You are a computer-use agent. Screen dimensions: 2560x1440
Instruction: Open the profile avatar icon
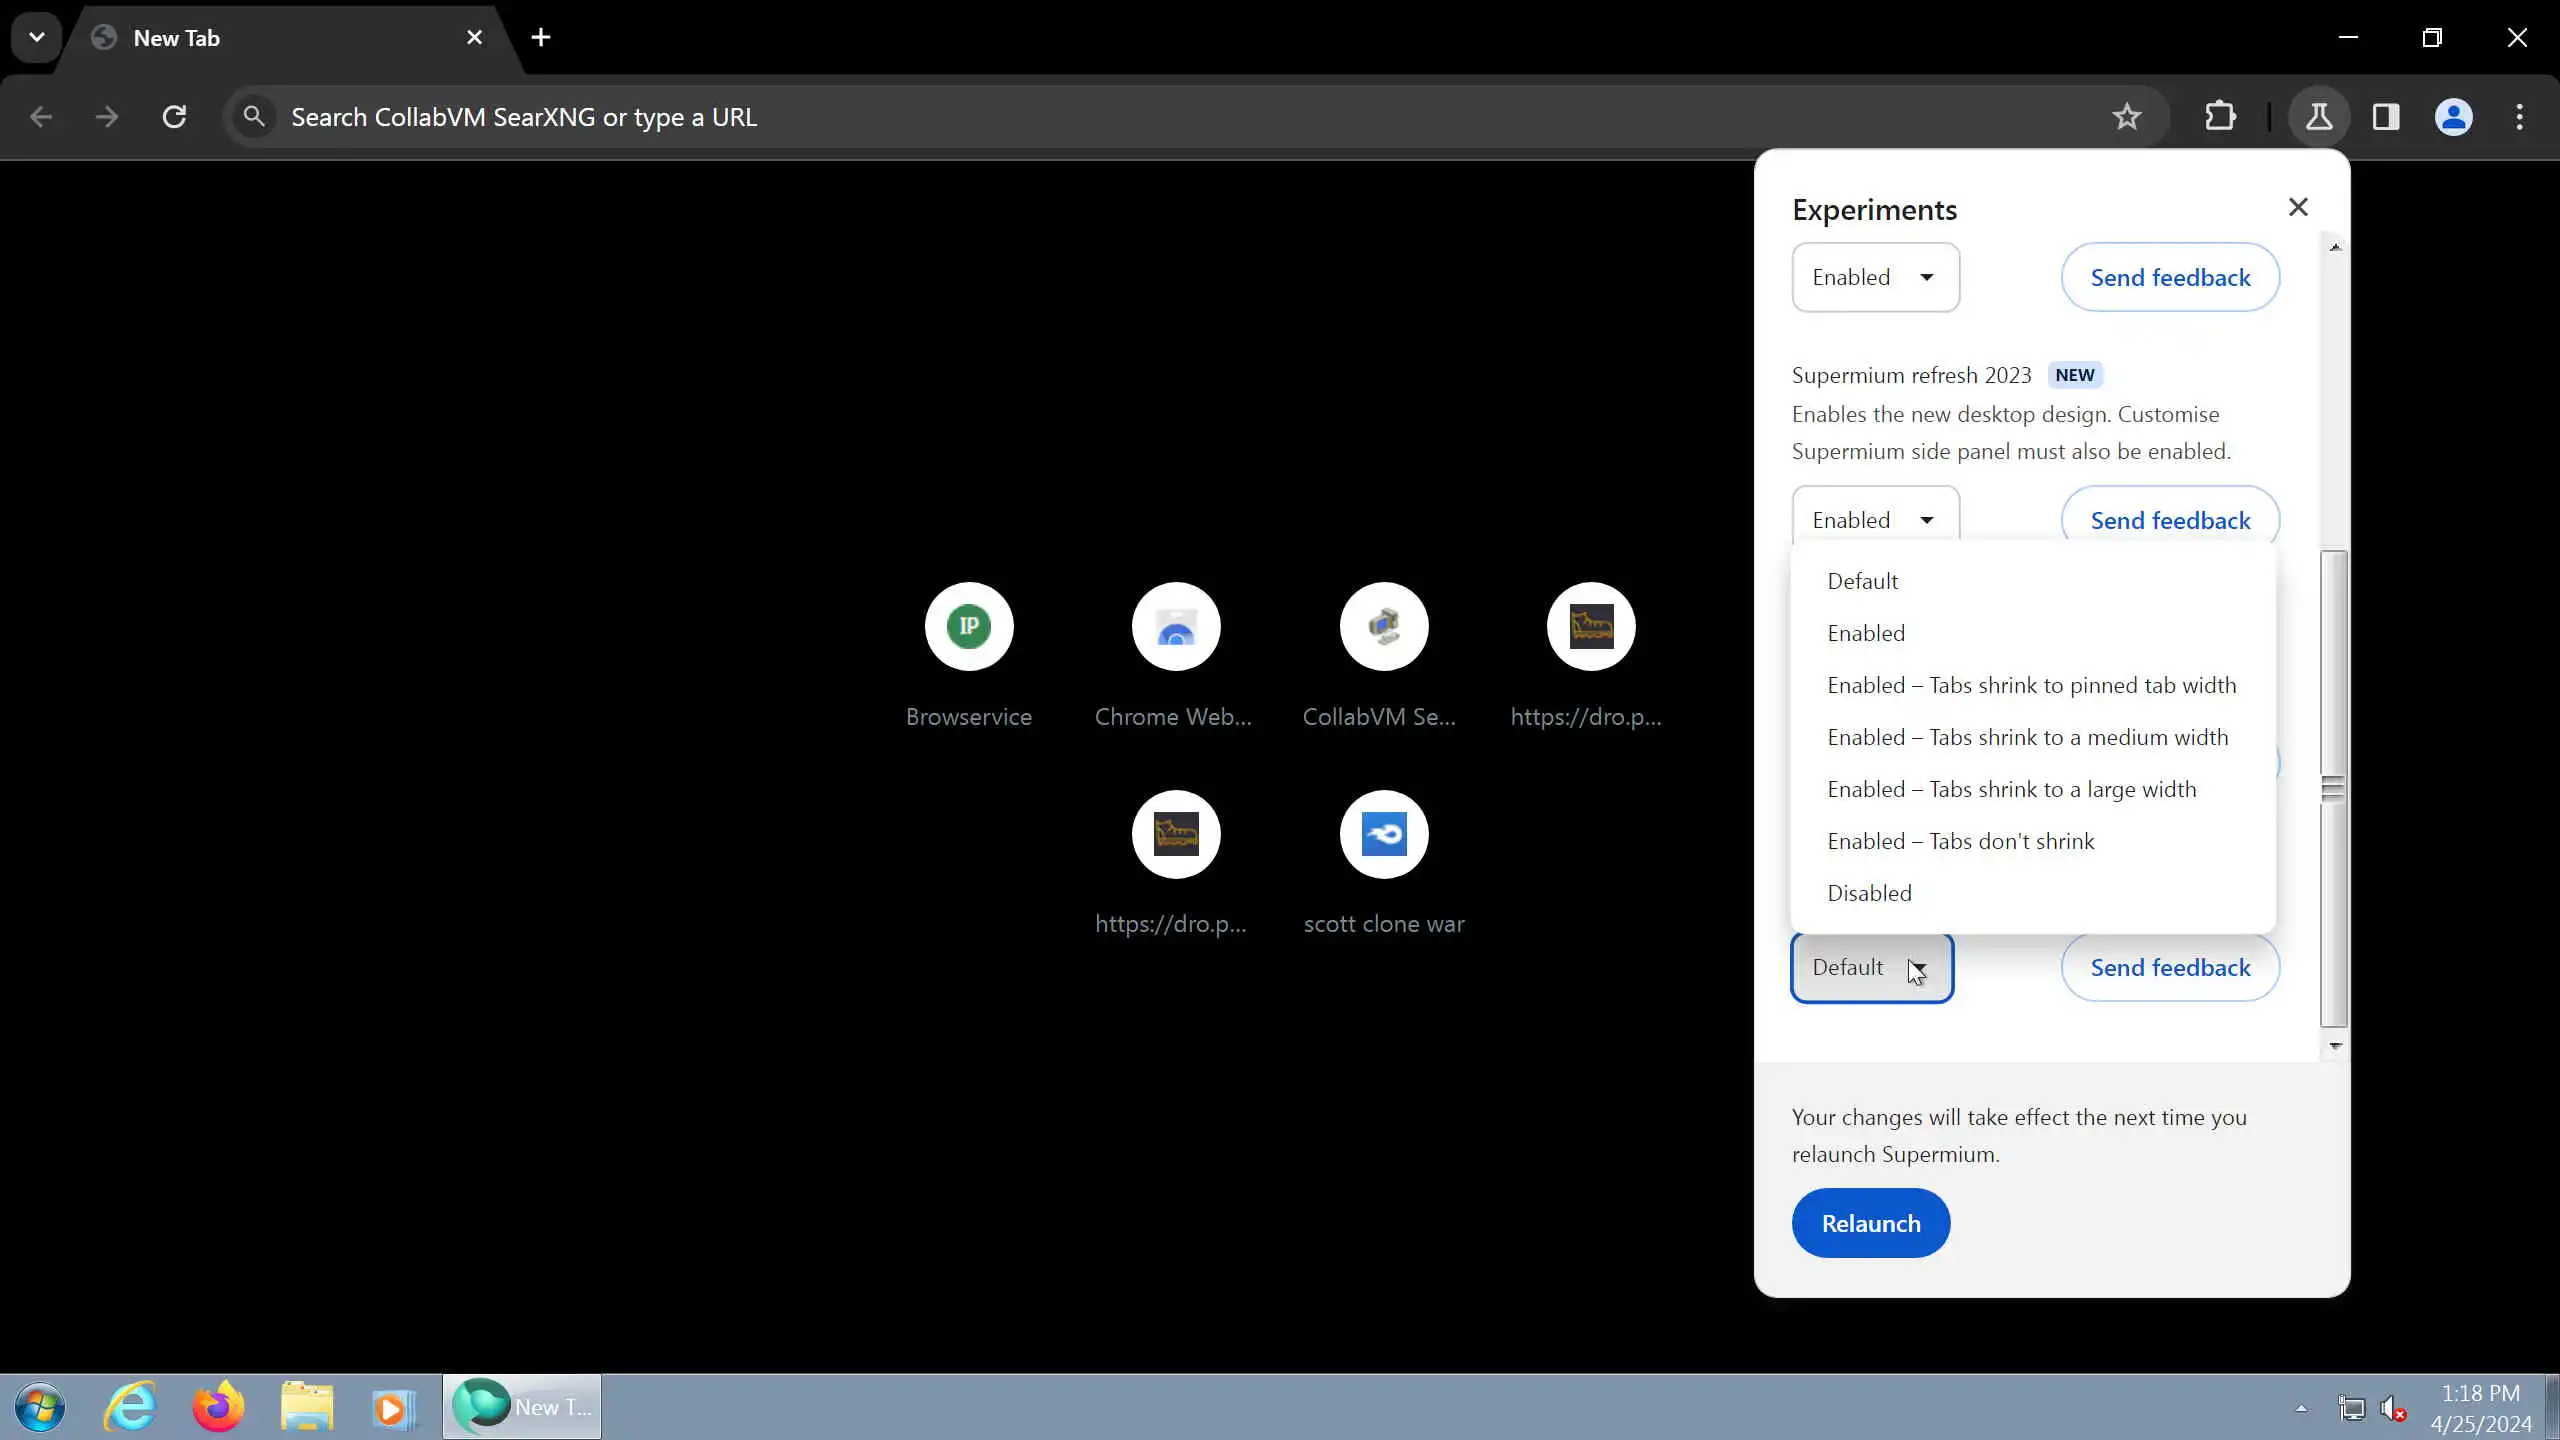(2453, 117)
